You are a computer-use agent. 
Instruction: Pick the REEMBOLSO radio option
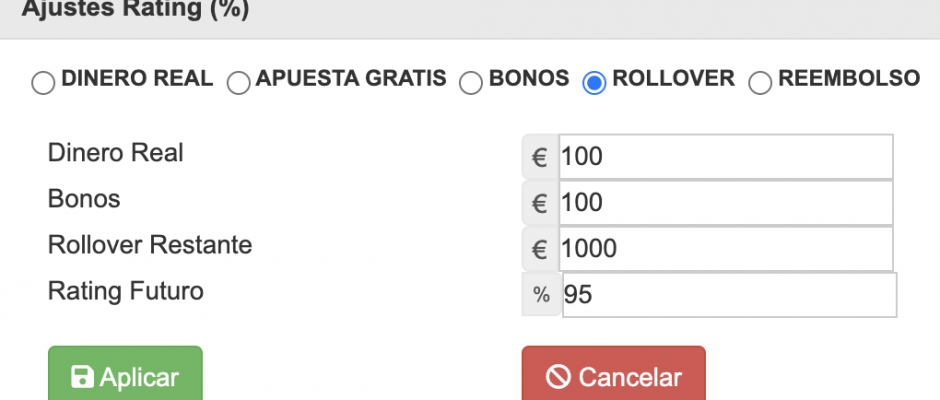[760, 83]
